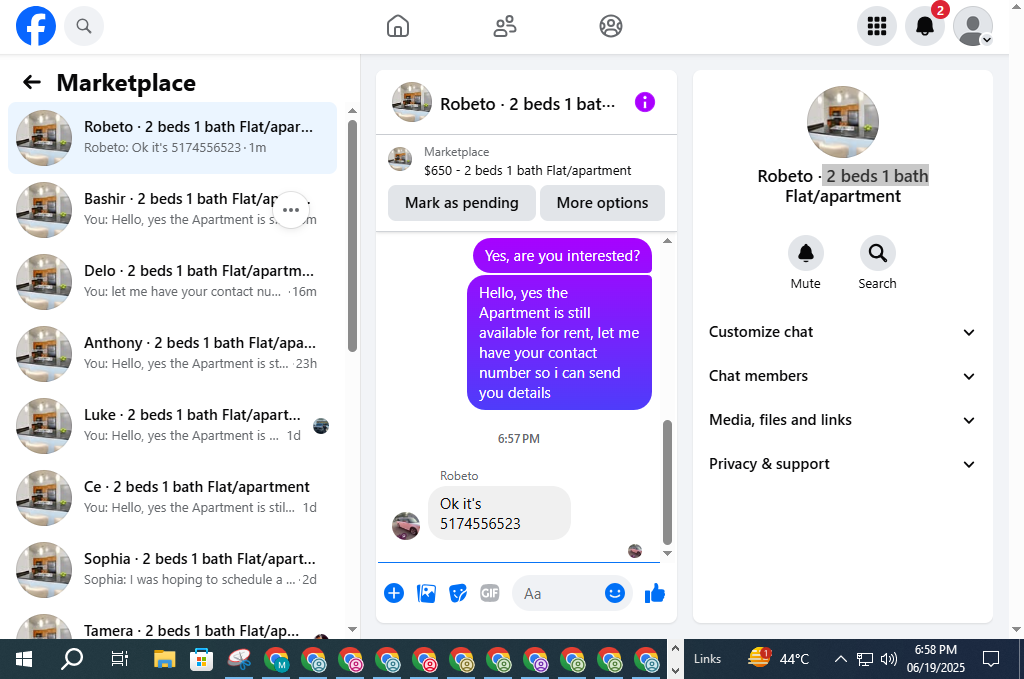
Task: Expand the Chat members section
Action: (x=842, y=376)
